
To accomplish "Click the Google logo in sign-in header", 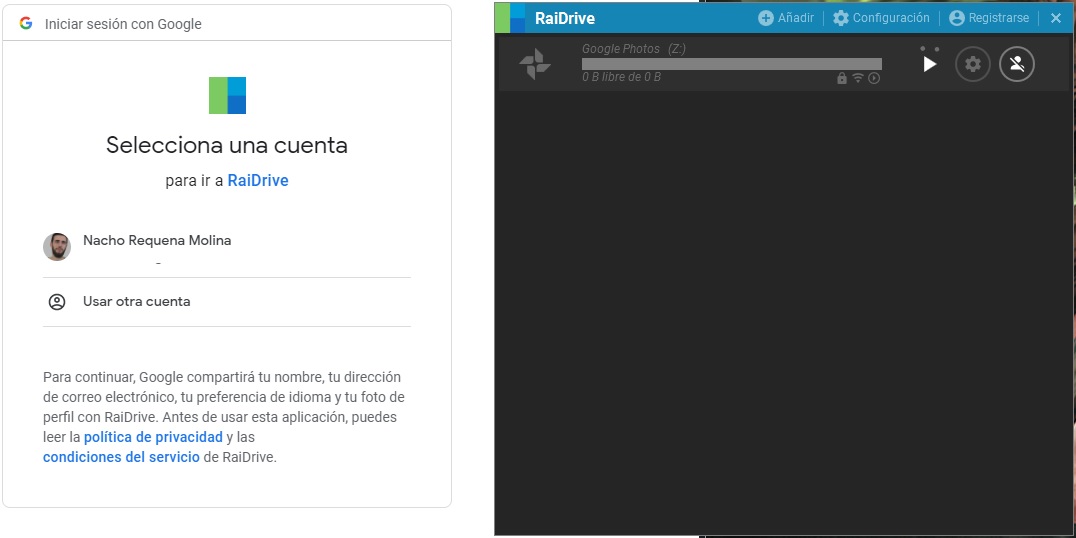I will point(26,23).
